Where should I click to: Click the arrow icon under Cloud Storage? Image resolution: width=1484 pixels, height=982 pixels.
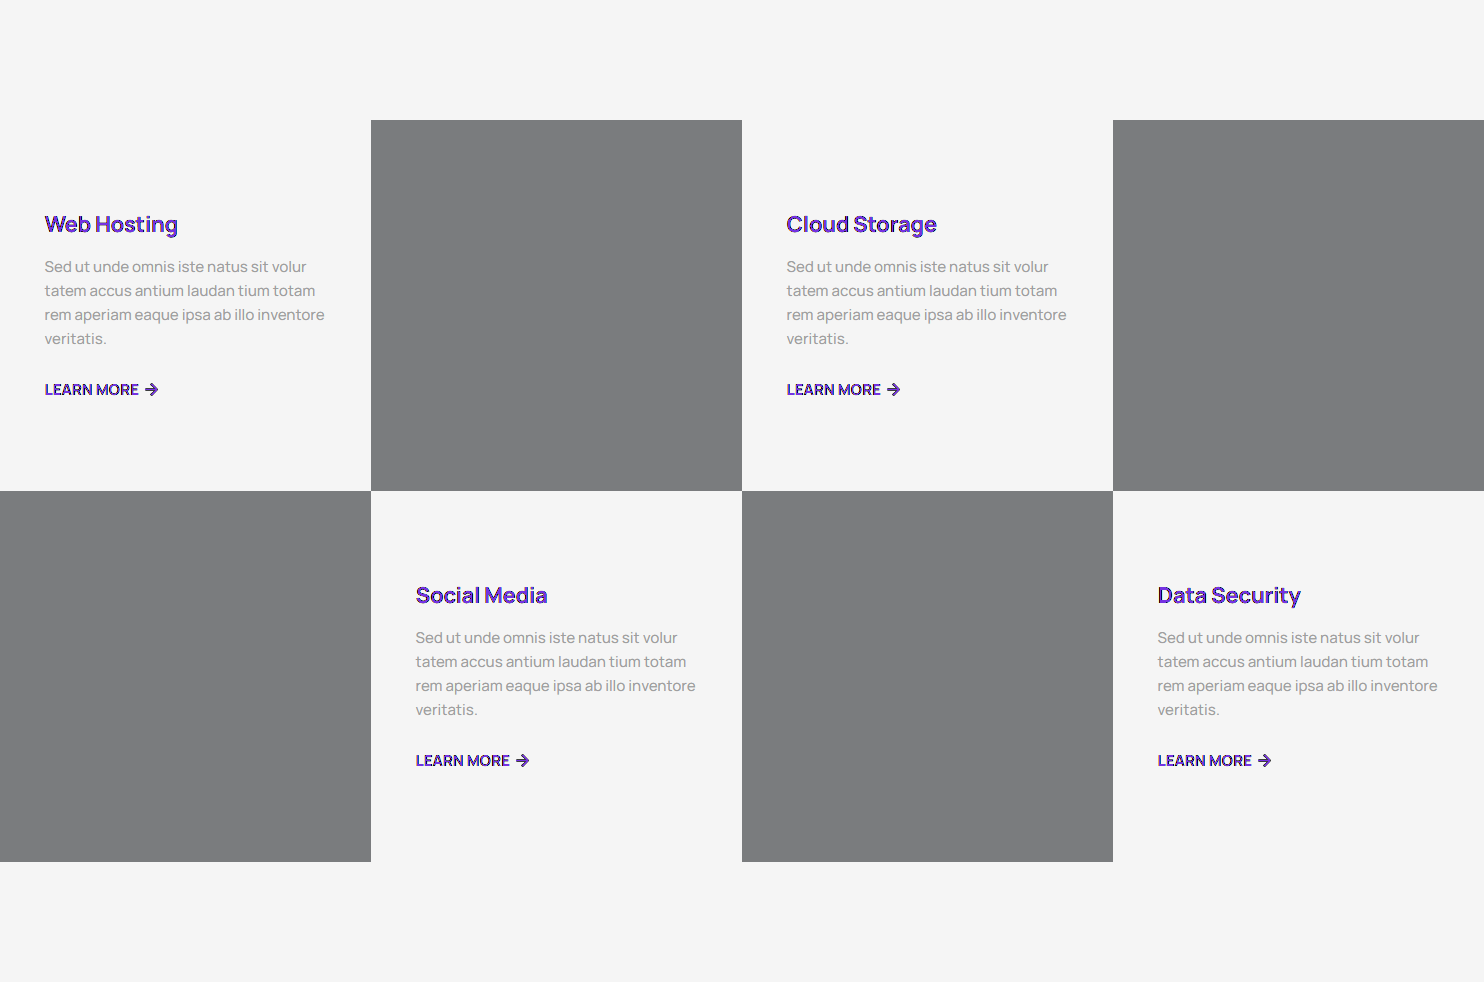coord(894,390)
